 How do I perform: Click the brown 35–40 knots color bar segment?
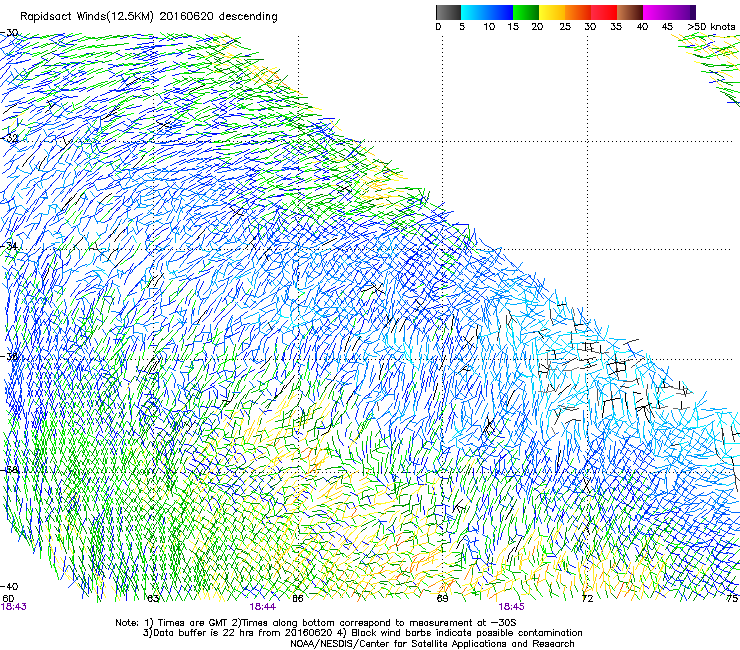pos(630,12)
